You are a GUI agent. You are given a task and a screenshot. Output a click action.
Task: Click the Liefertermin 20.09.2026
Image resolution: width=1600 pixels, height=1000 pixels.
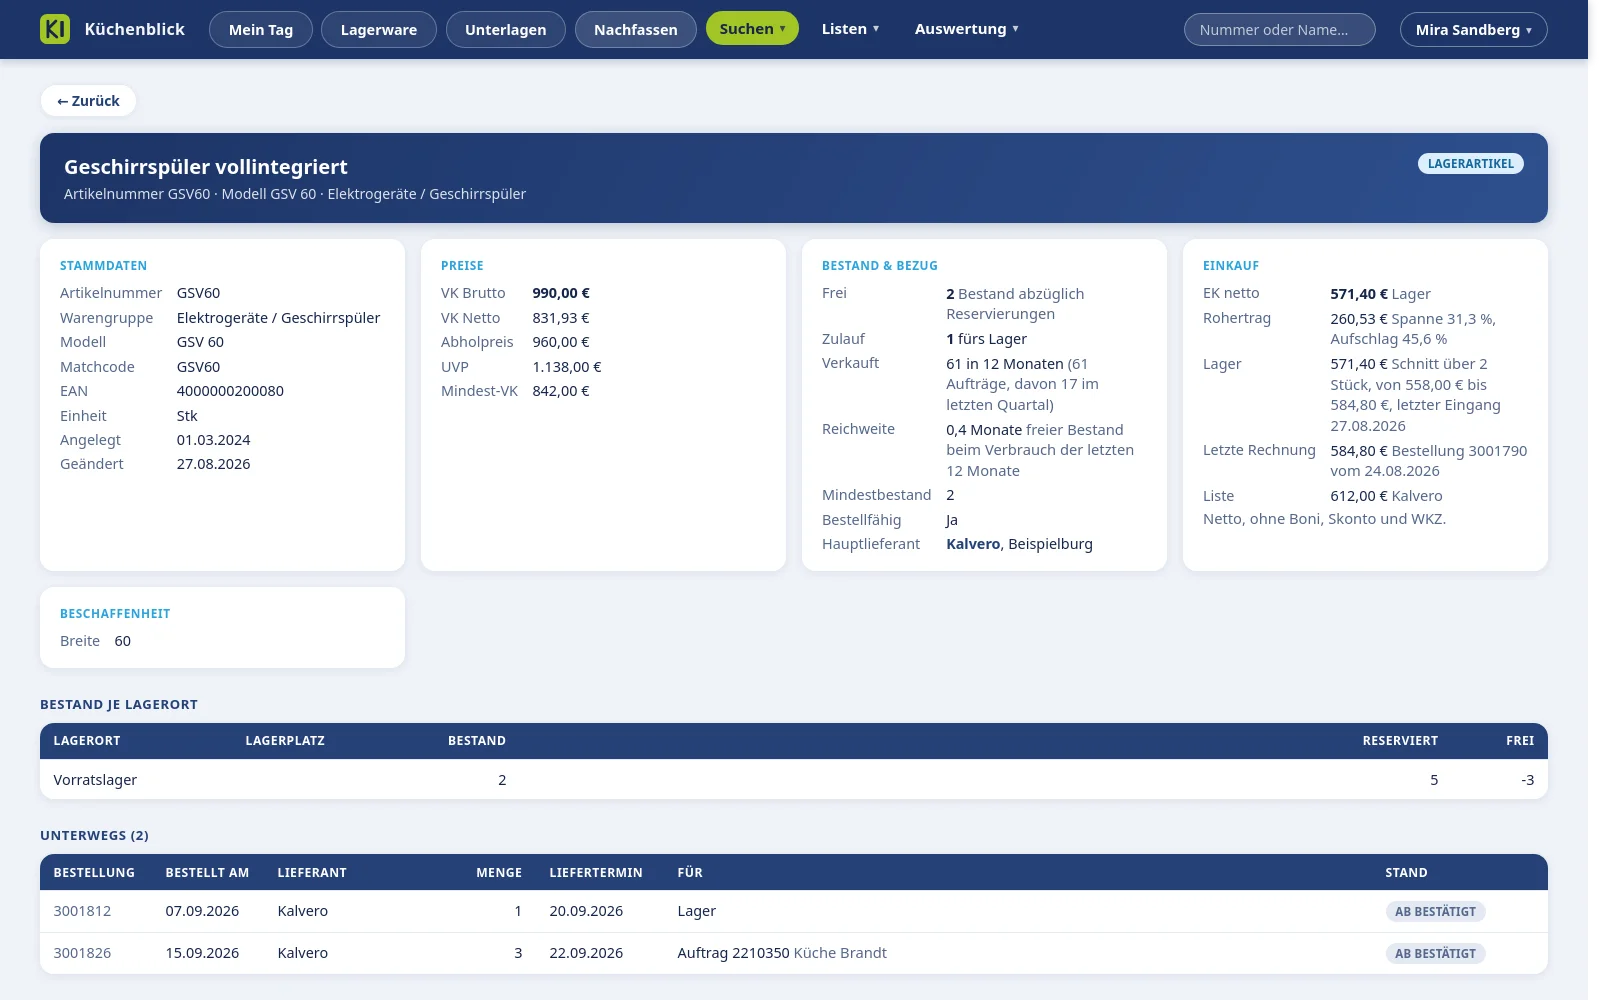[586, 911]
